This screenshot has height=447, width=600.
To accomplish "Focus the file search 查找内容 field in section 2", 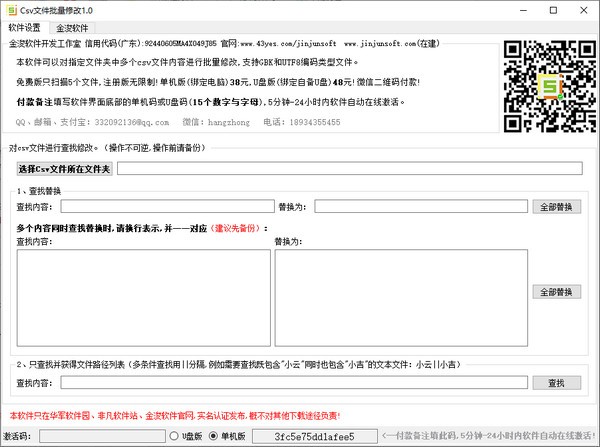I will pos(272,382).
